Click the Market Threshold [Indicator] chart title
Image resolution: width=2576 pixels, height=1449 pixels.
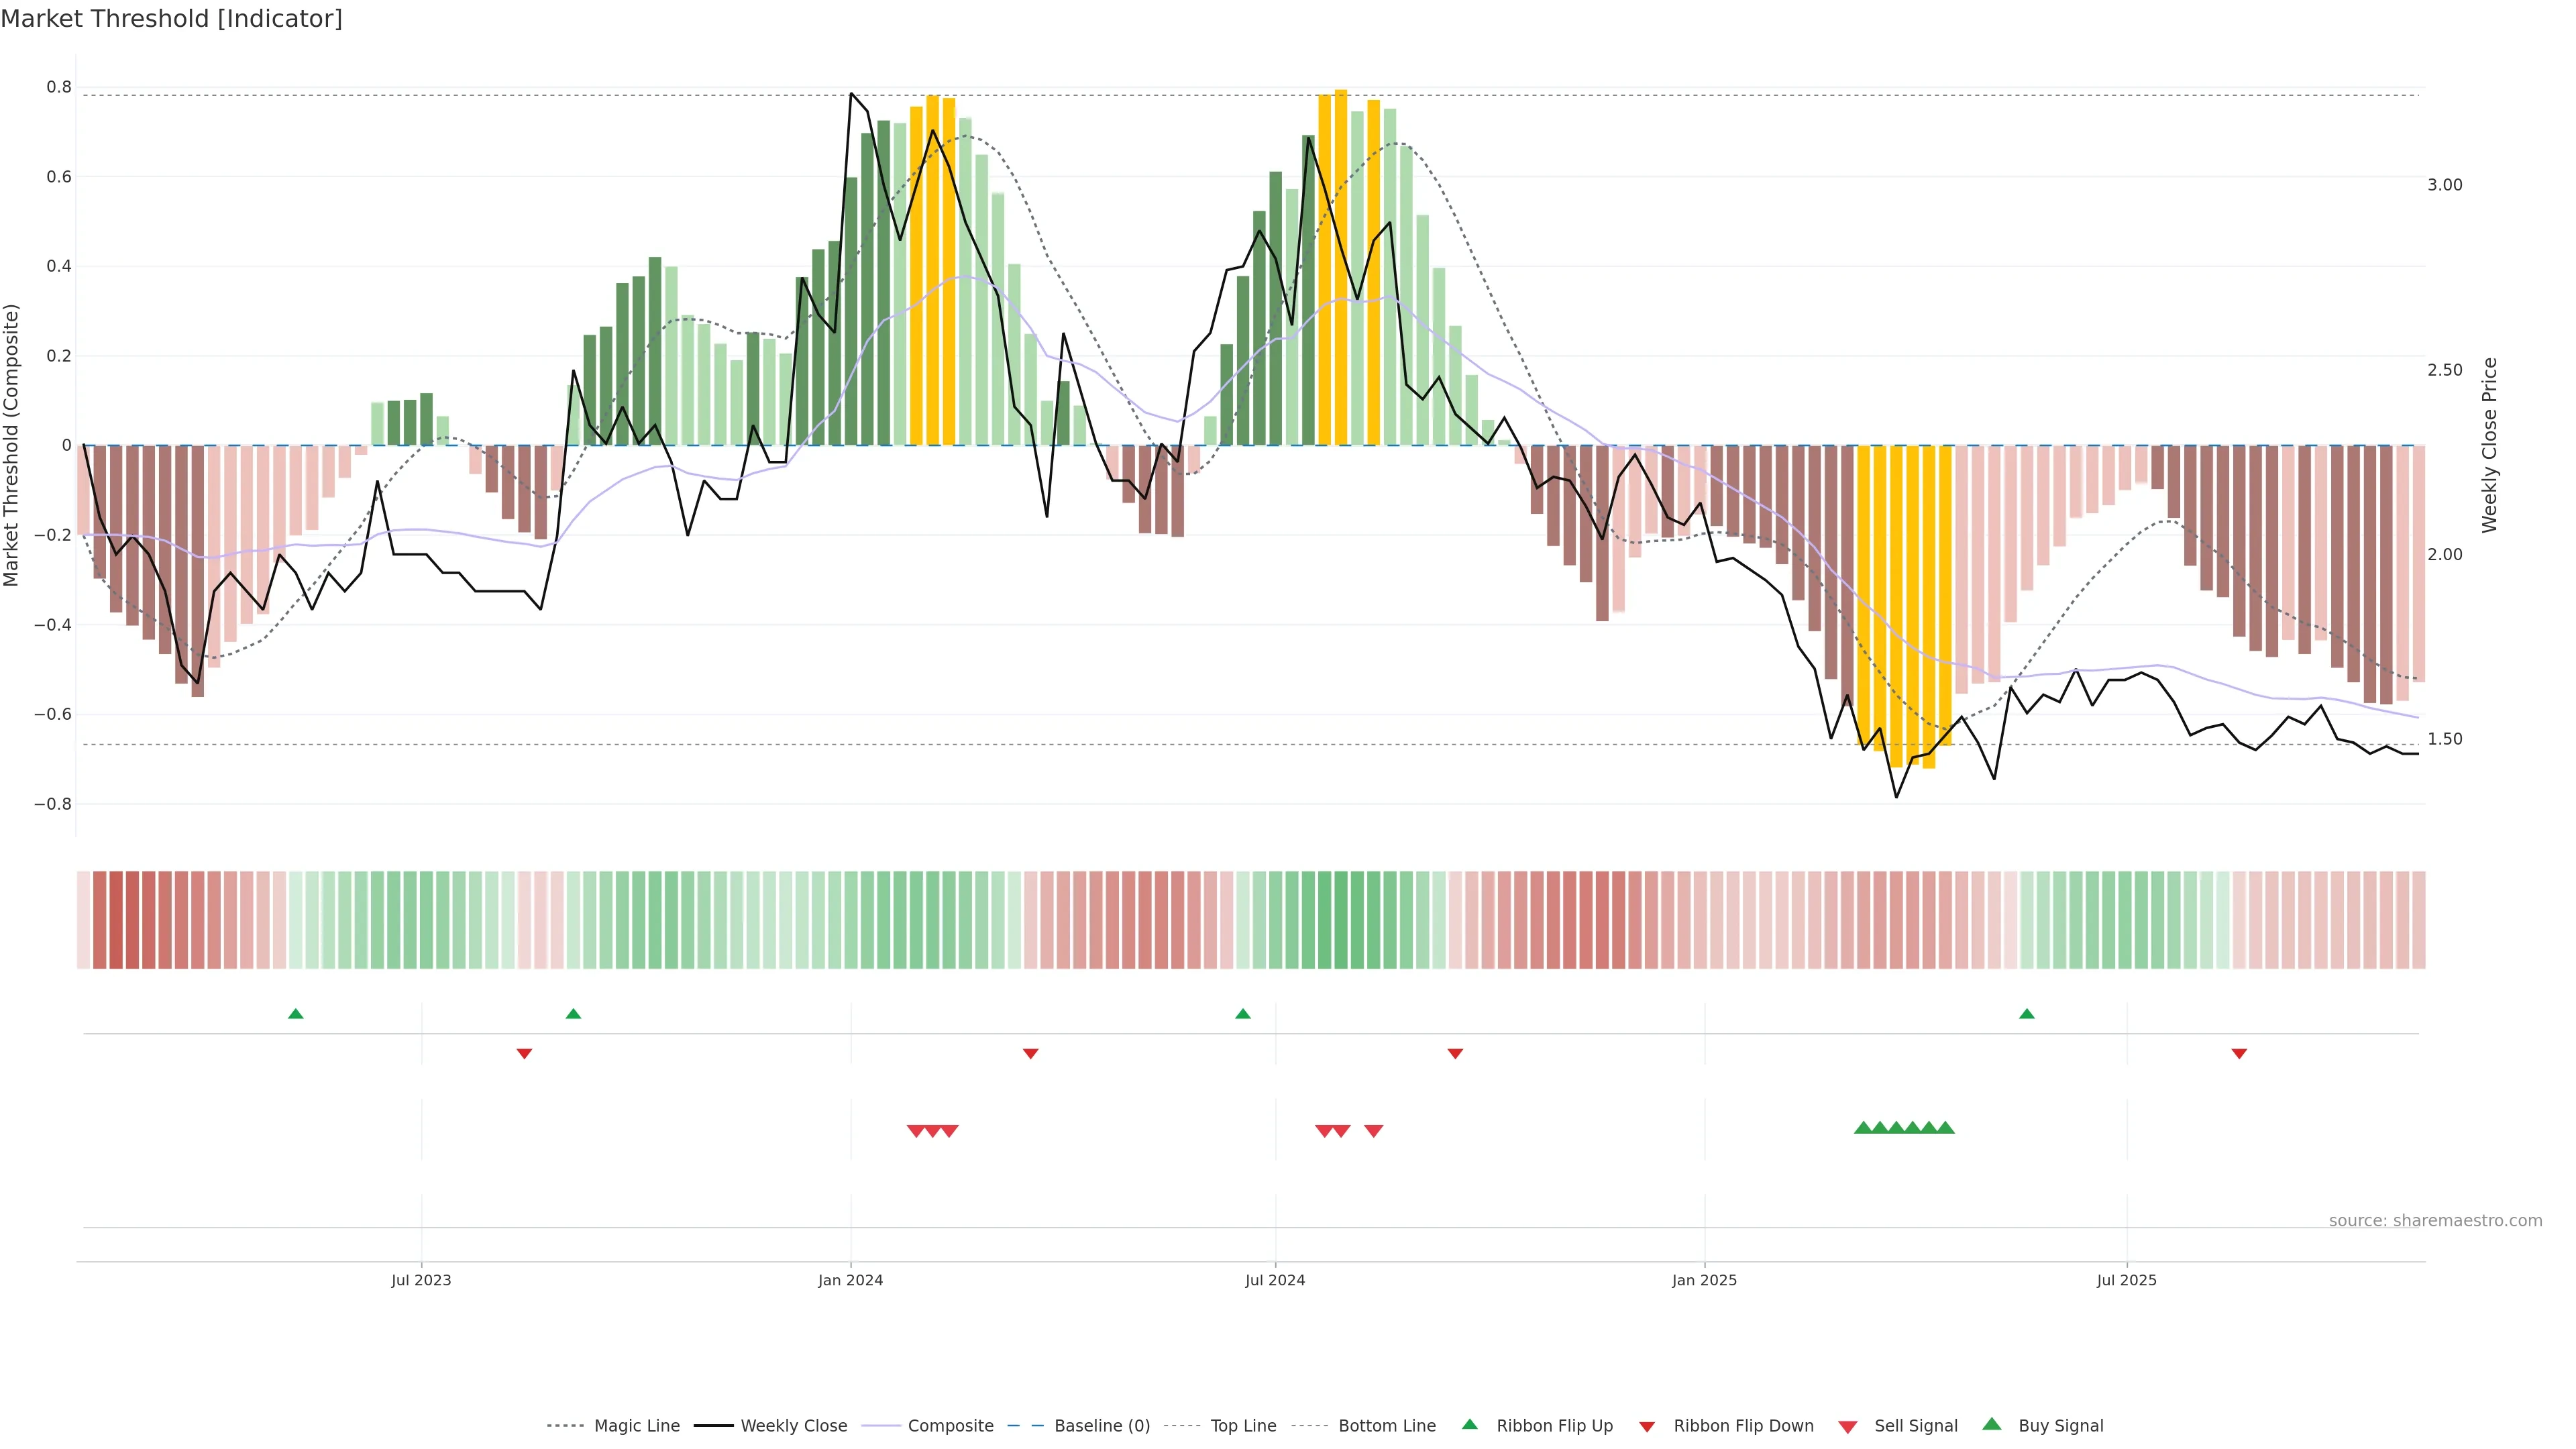coord(171,19)
